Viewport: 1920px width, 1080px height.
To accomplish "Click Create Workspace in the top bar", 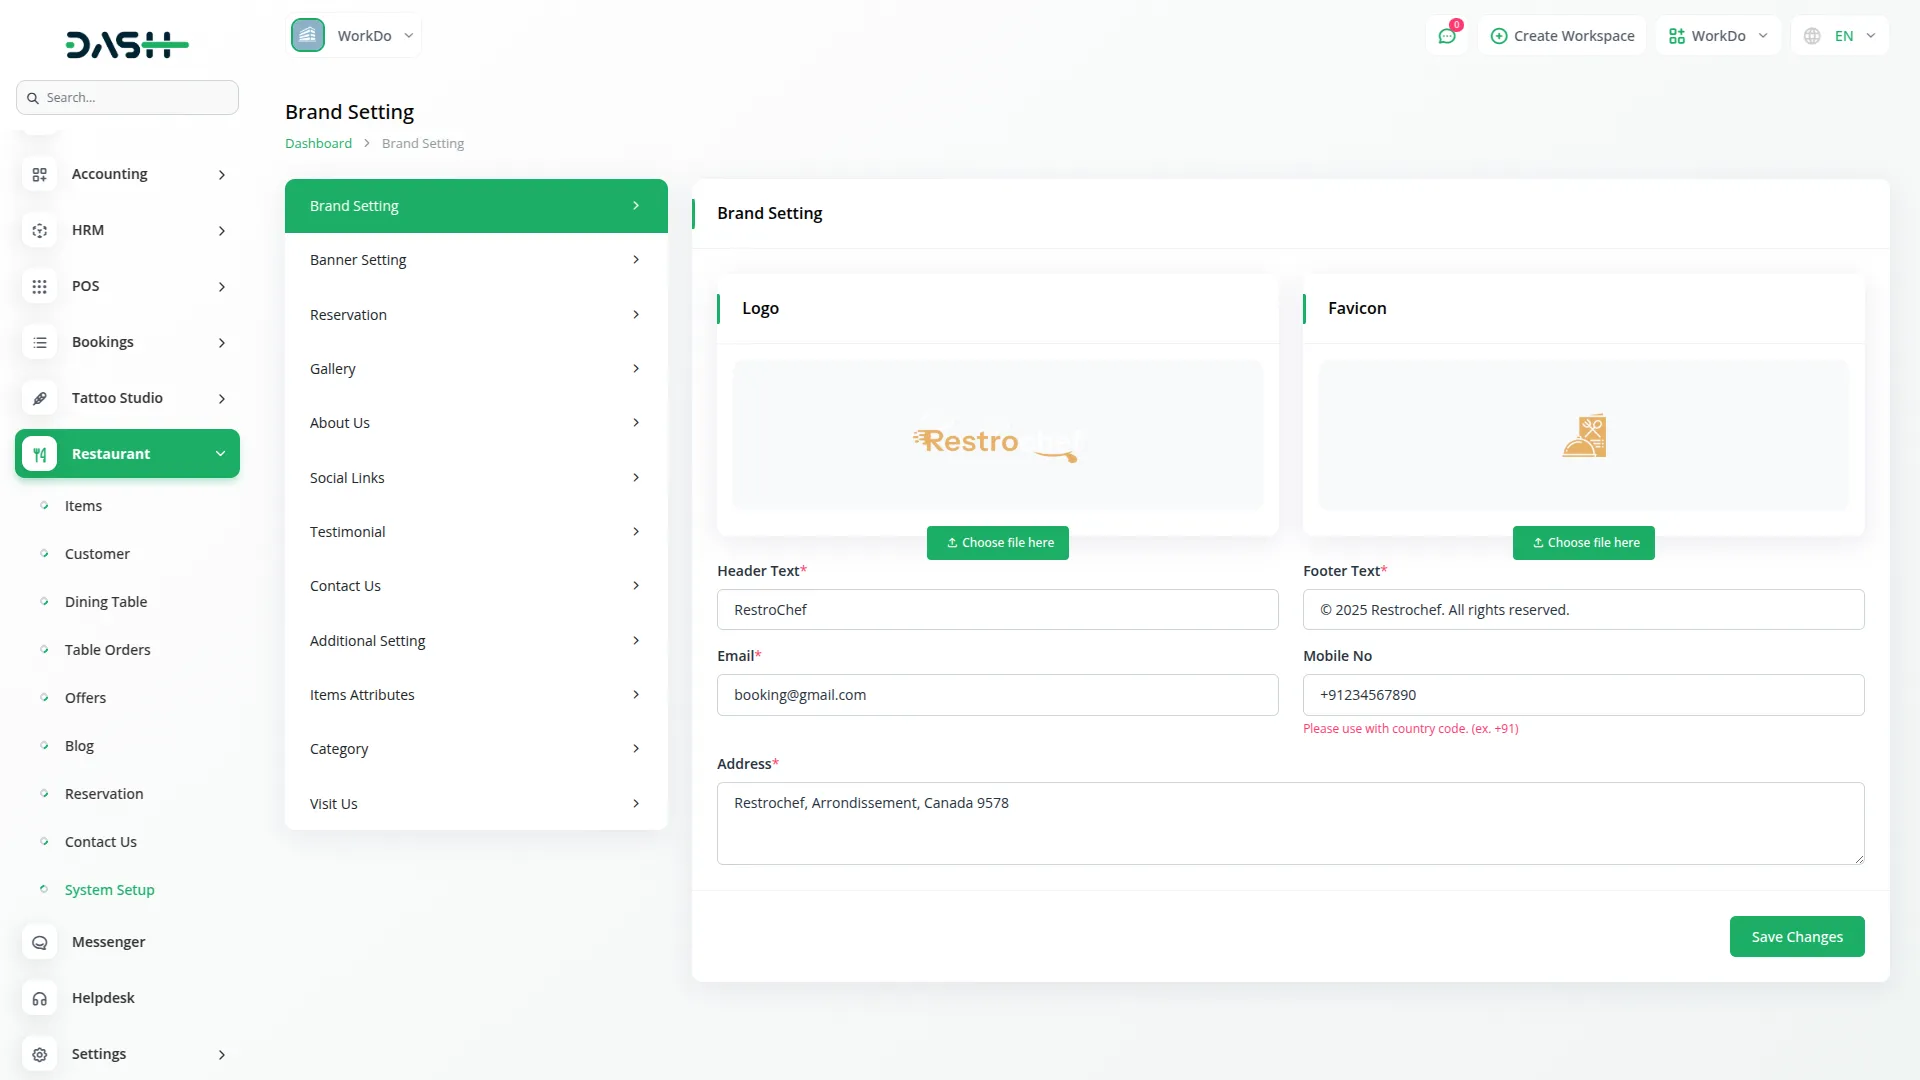I will point(1563,35).
